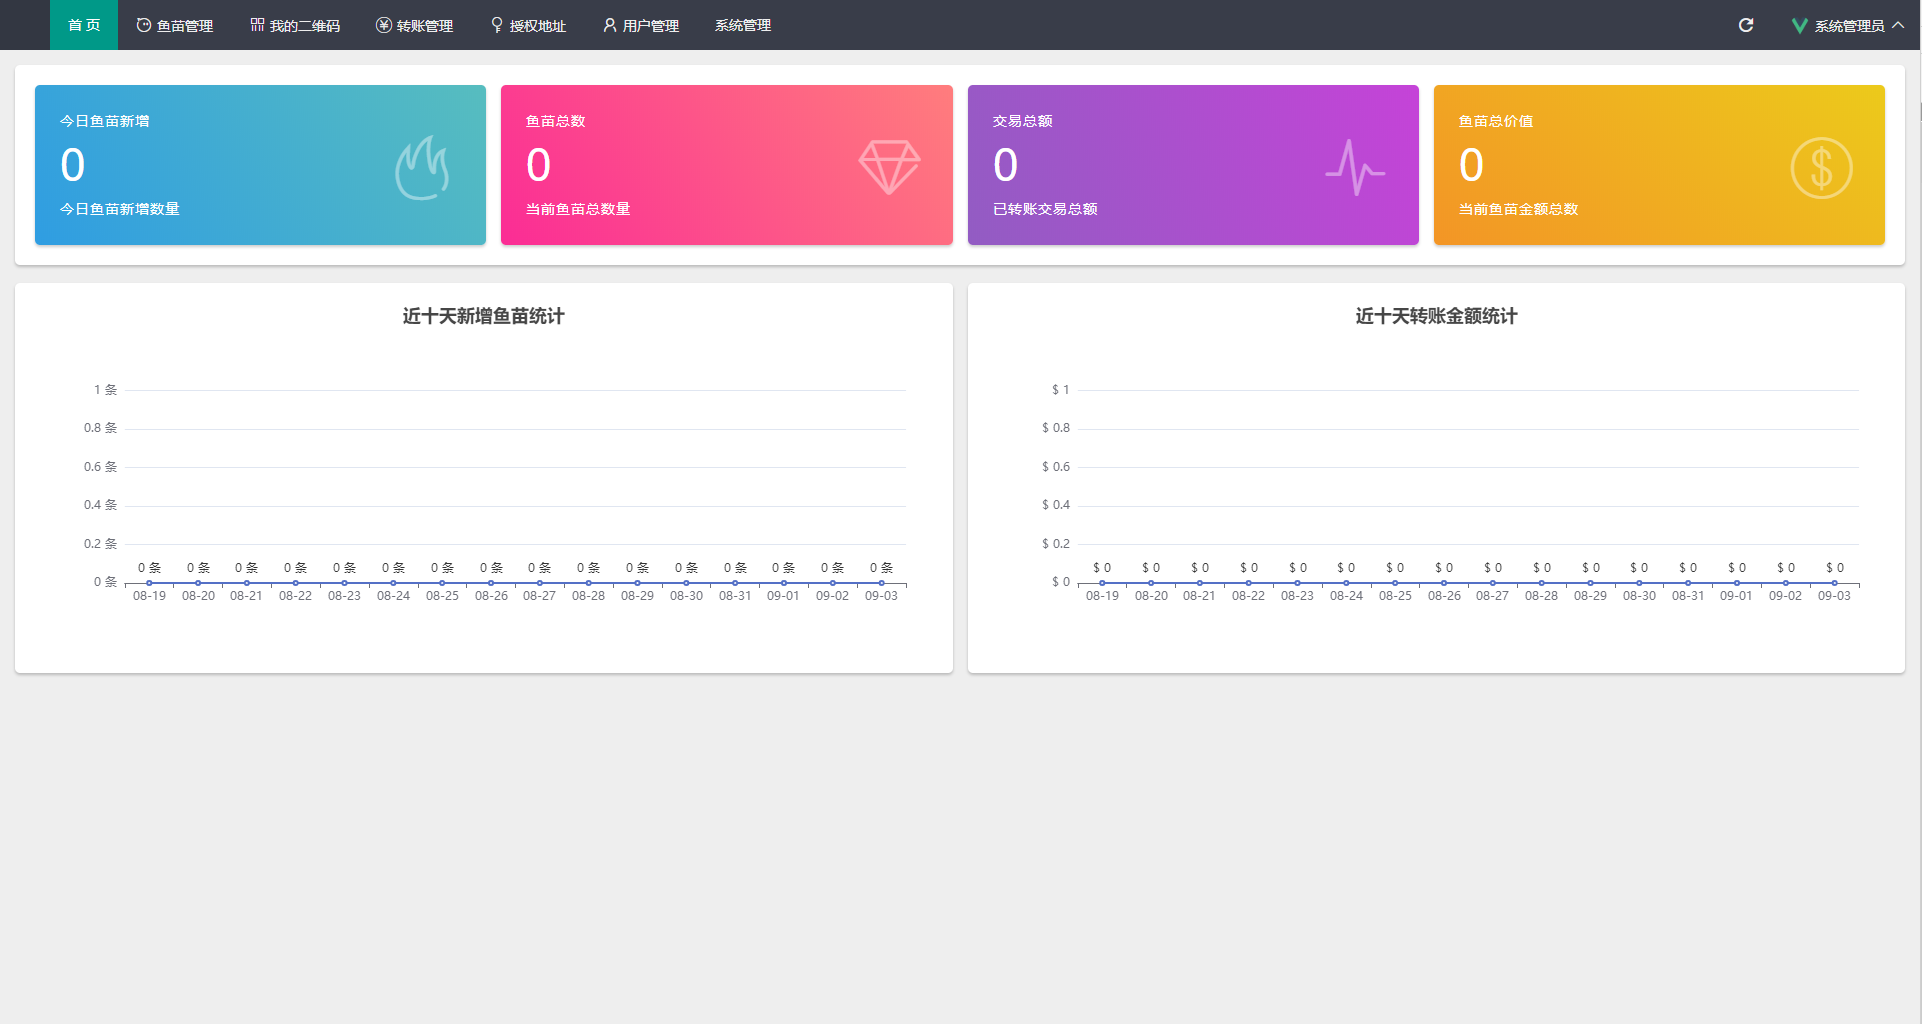The height and width of the screenshot is (1024, 1922).
Task: Click the dollar coin icon on orange card
Action: point(1821,168)
